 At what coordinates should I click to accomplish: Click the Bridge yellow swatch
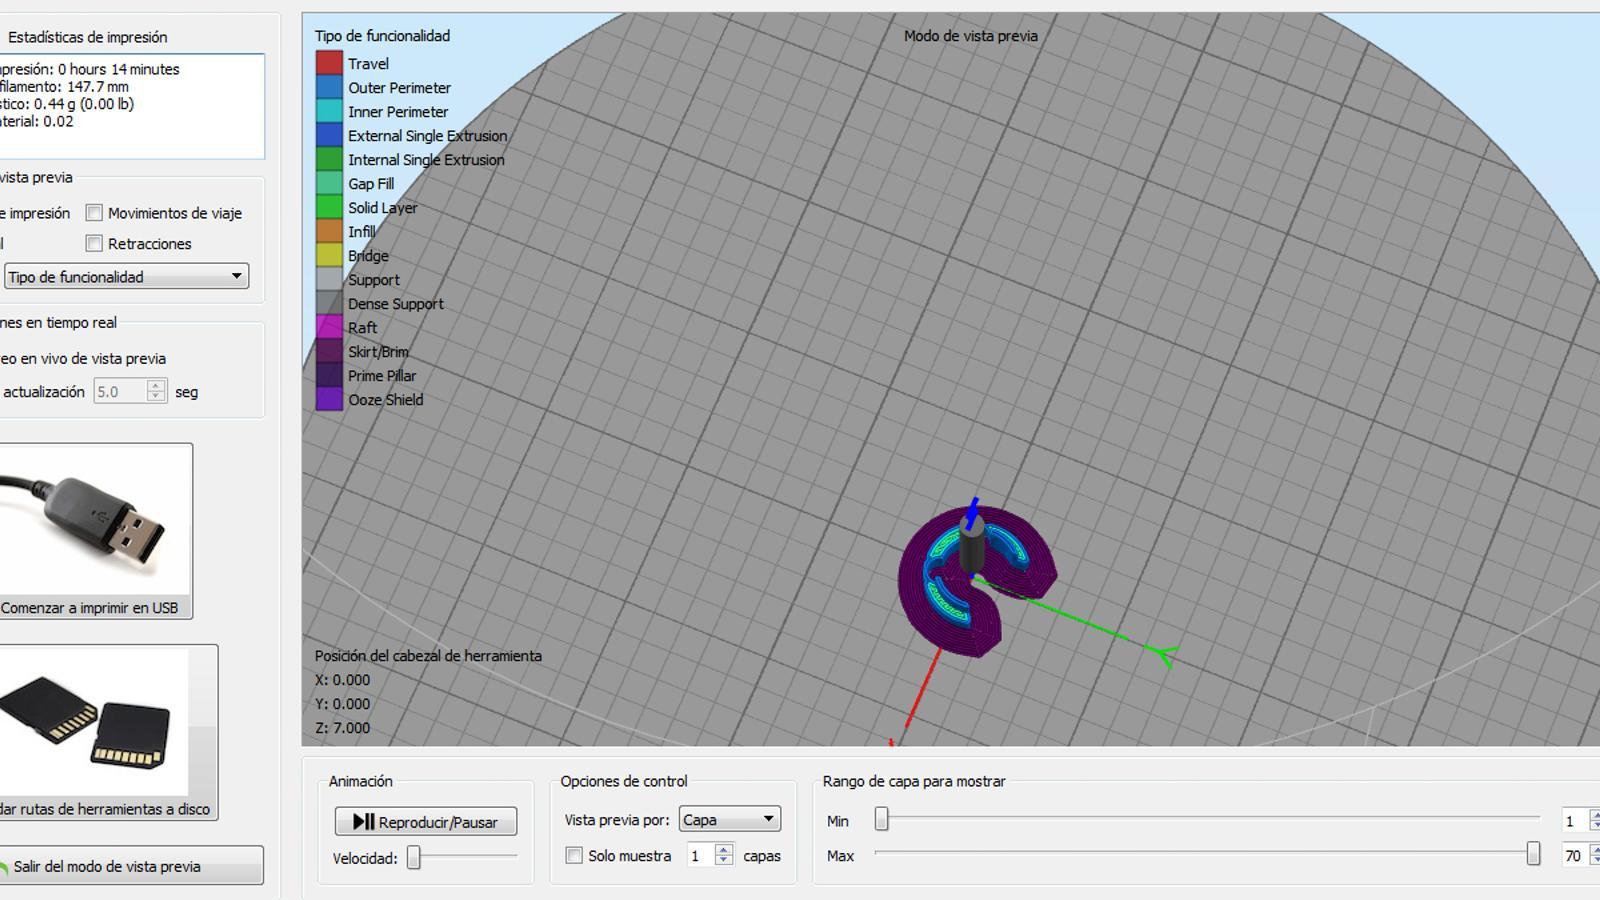tap(329, 255)
